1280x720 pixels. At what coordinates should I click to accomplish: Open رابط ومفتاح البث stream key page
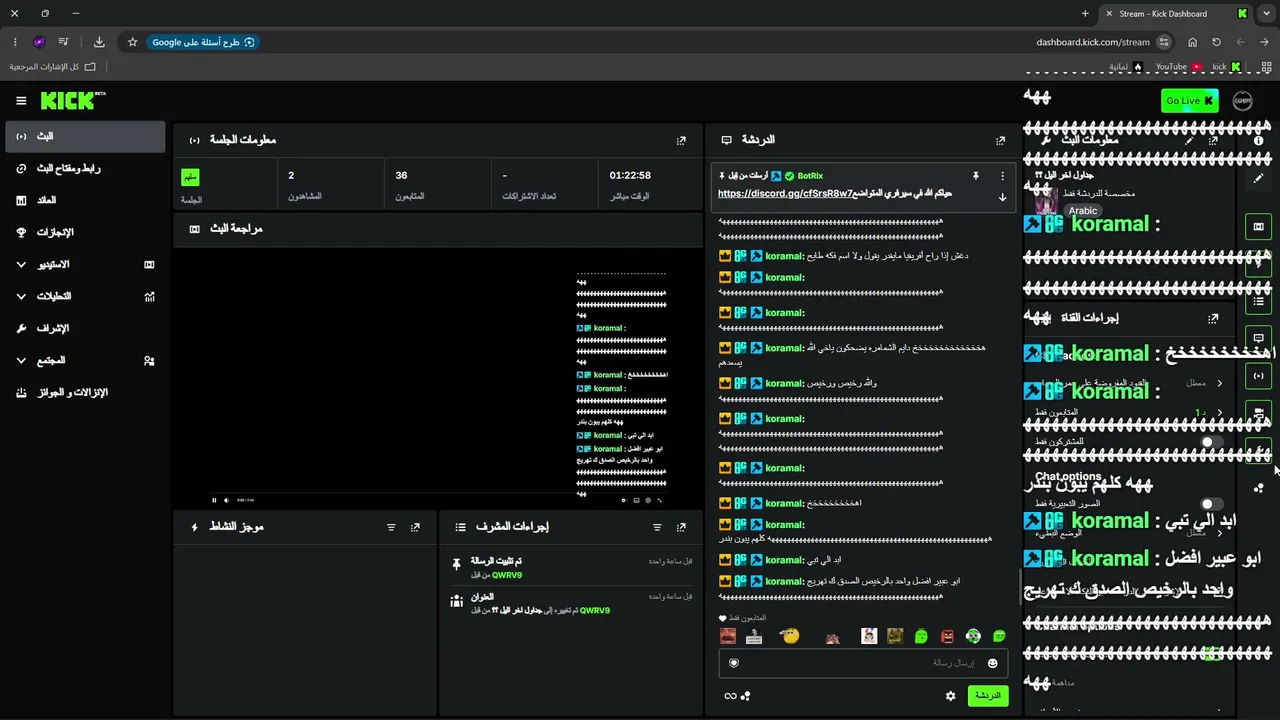[85, 168]
